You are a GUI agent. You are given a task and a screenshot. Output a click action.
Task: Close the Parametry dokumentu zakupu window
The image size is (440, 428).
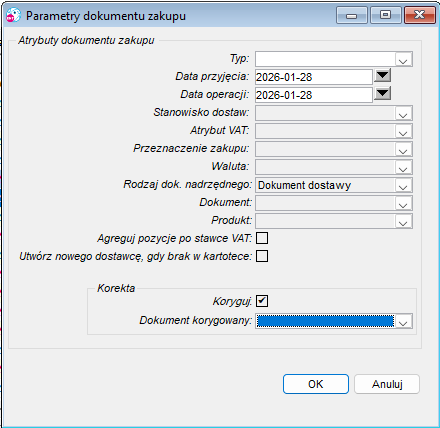tap(420, 15)
